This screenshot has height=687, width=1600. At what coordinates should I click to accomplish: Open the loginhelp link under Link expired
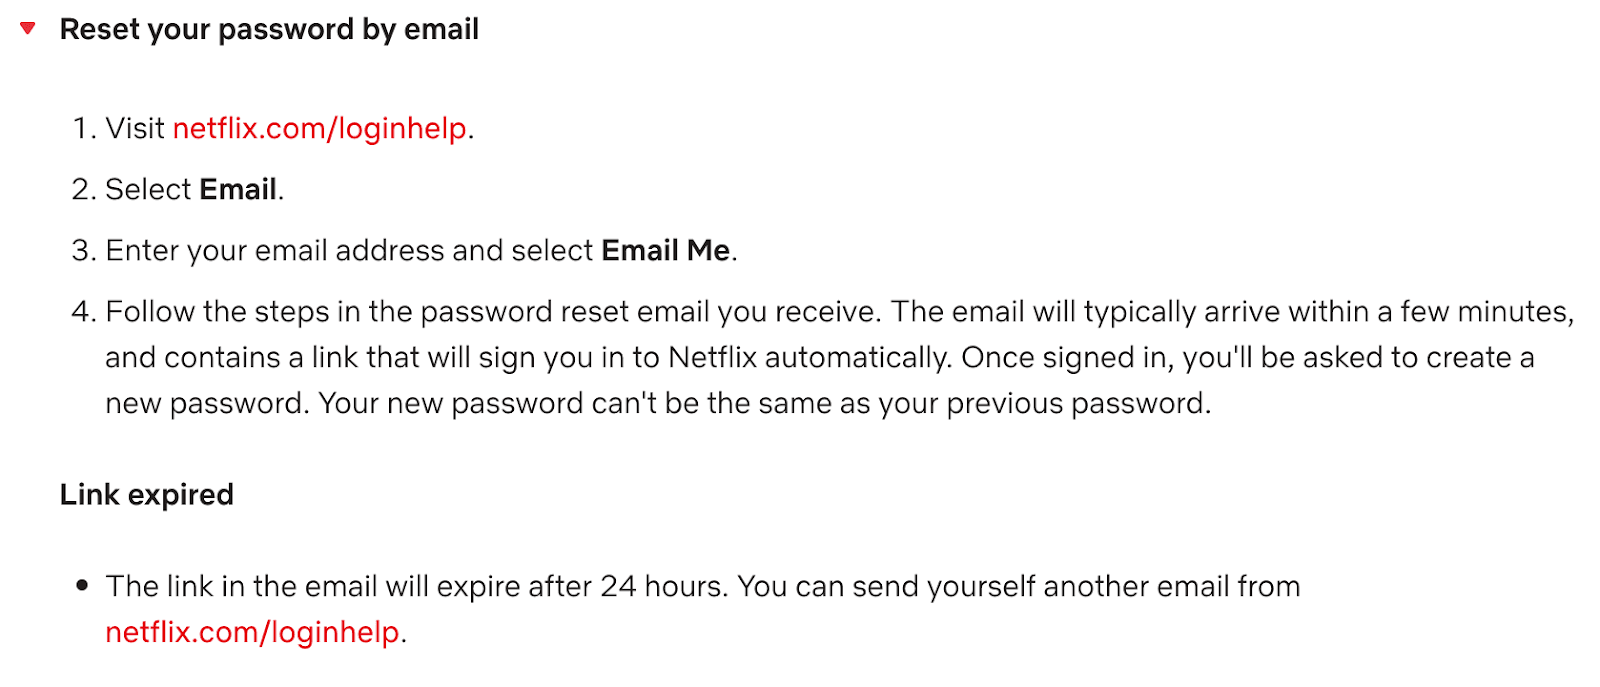click(252, 632)
